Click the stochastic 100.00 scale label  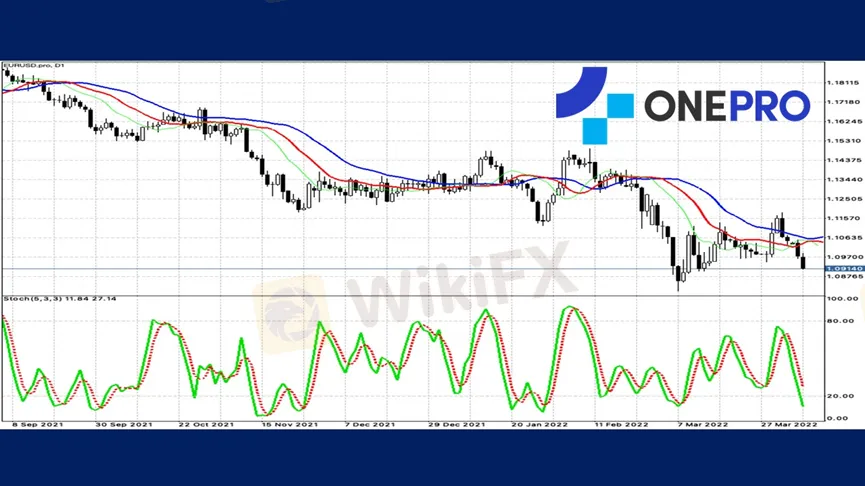point(839,299)
